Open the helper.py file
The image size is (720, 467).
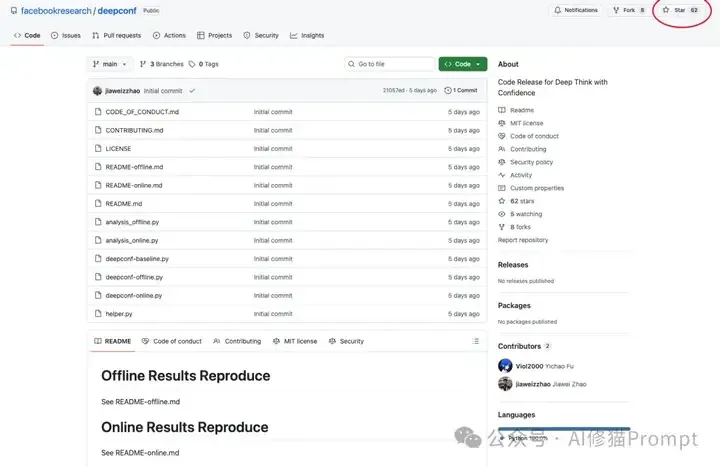[x=119, y=314]
